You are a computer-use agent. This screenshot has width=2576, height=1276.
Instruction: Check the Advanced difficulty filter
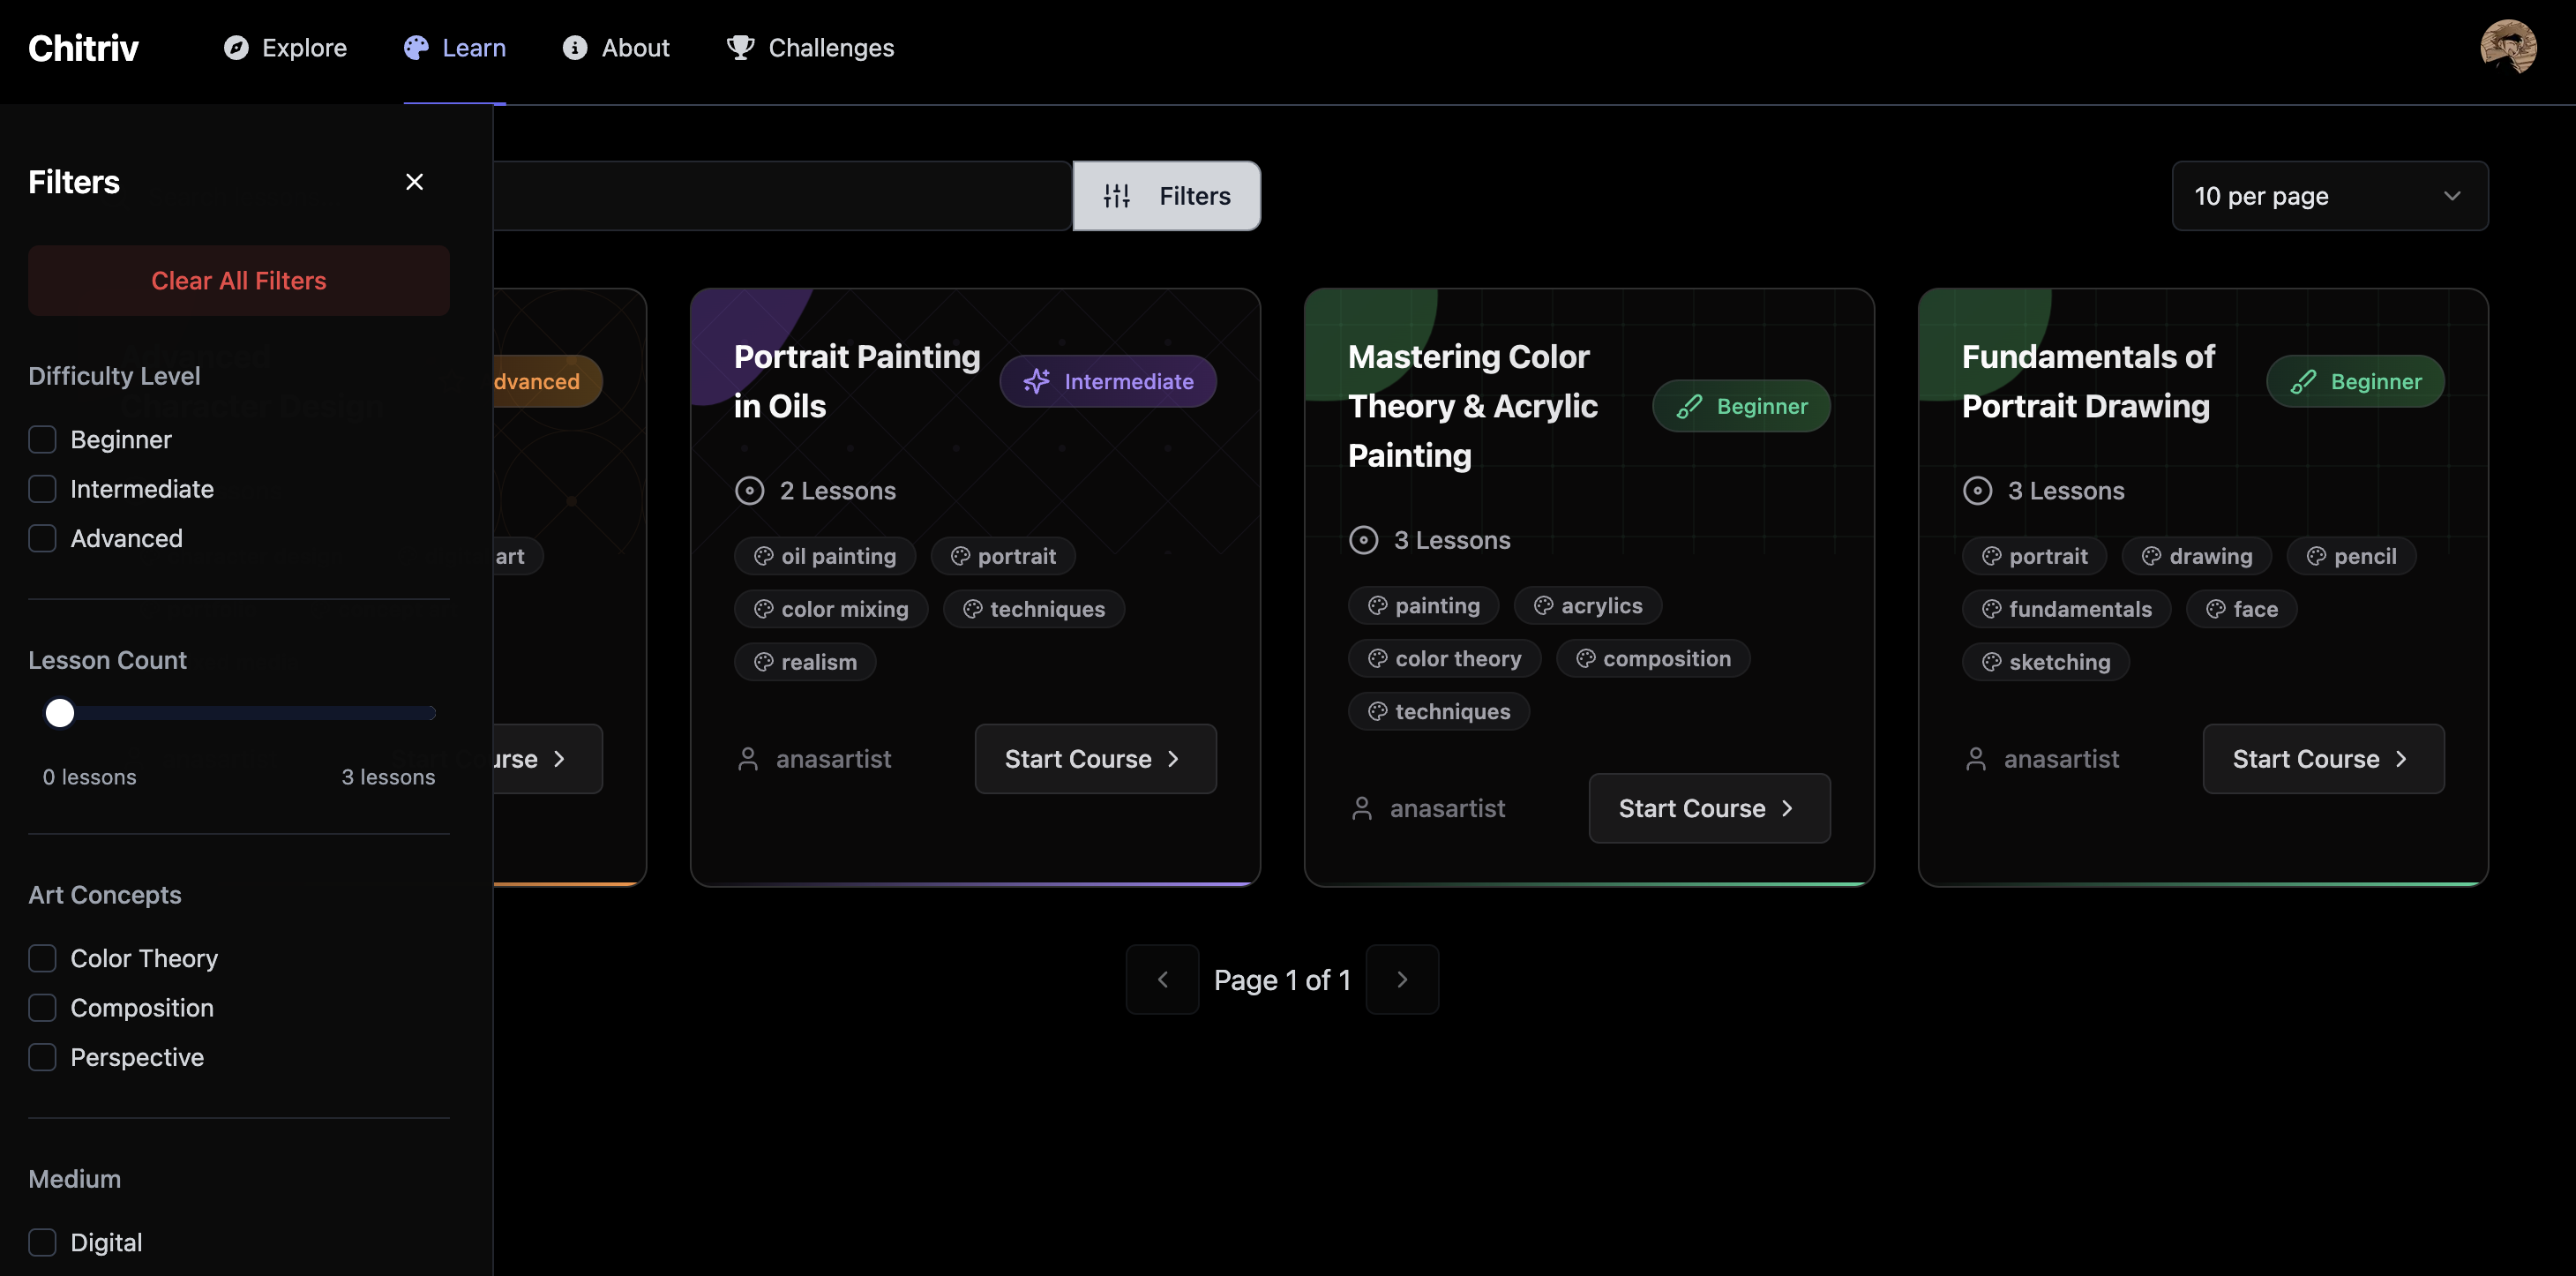pos(42,539)
